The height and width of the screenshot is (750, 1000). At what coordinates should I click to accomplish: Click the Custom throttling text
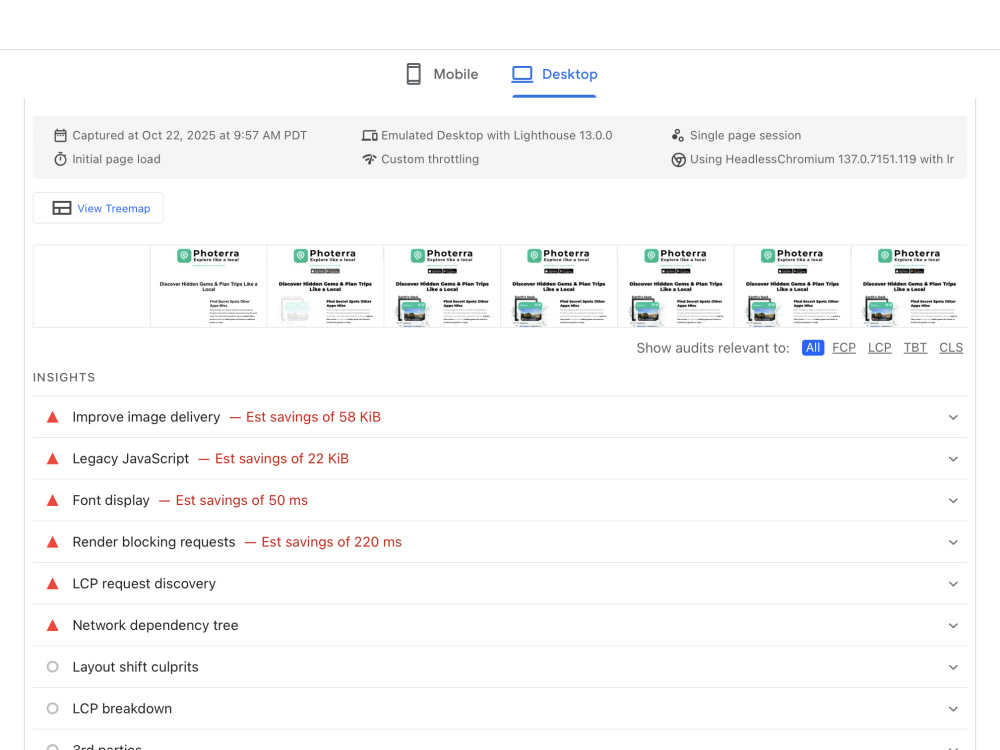point(430,159)
